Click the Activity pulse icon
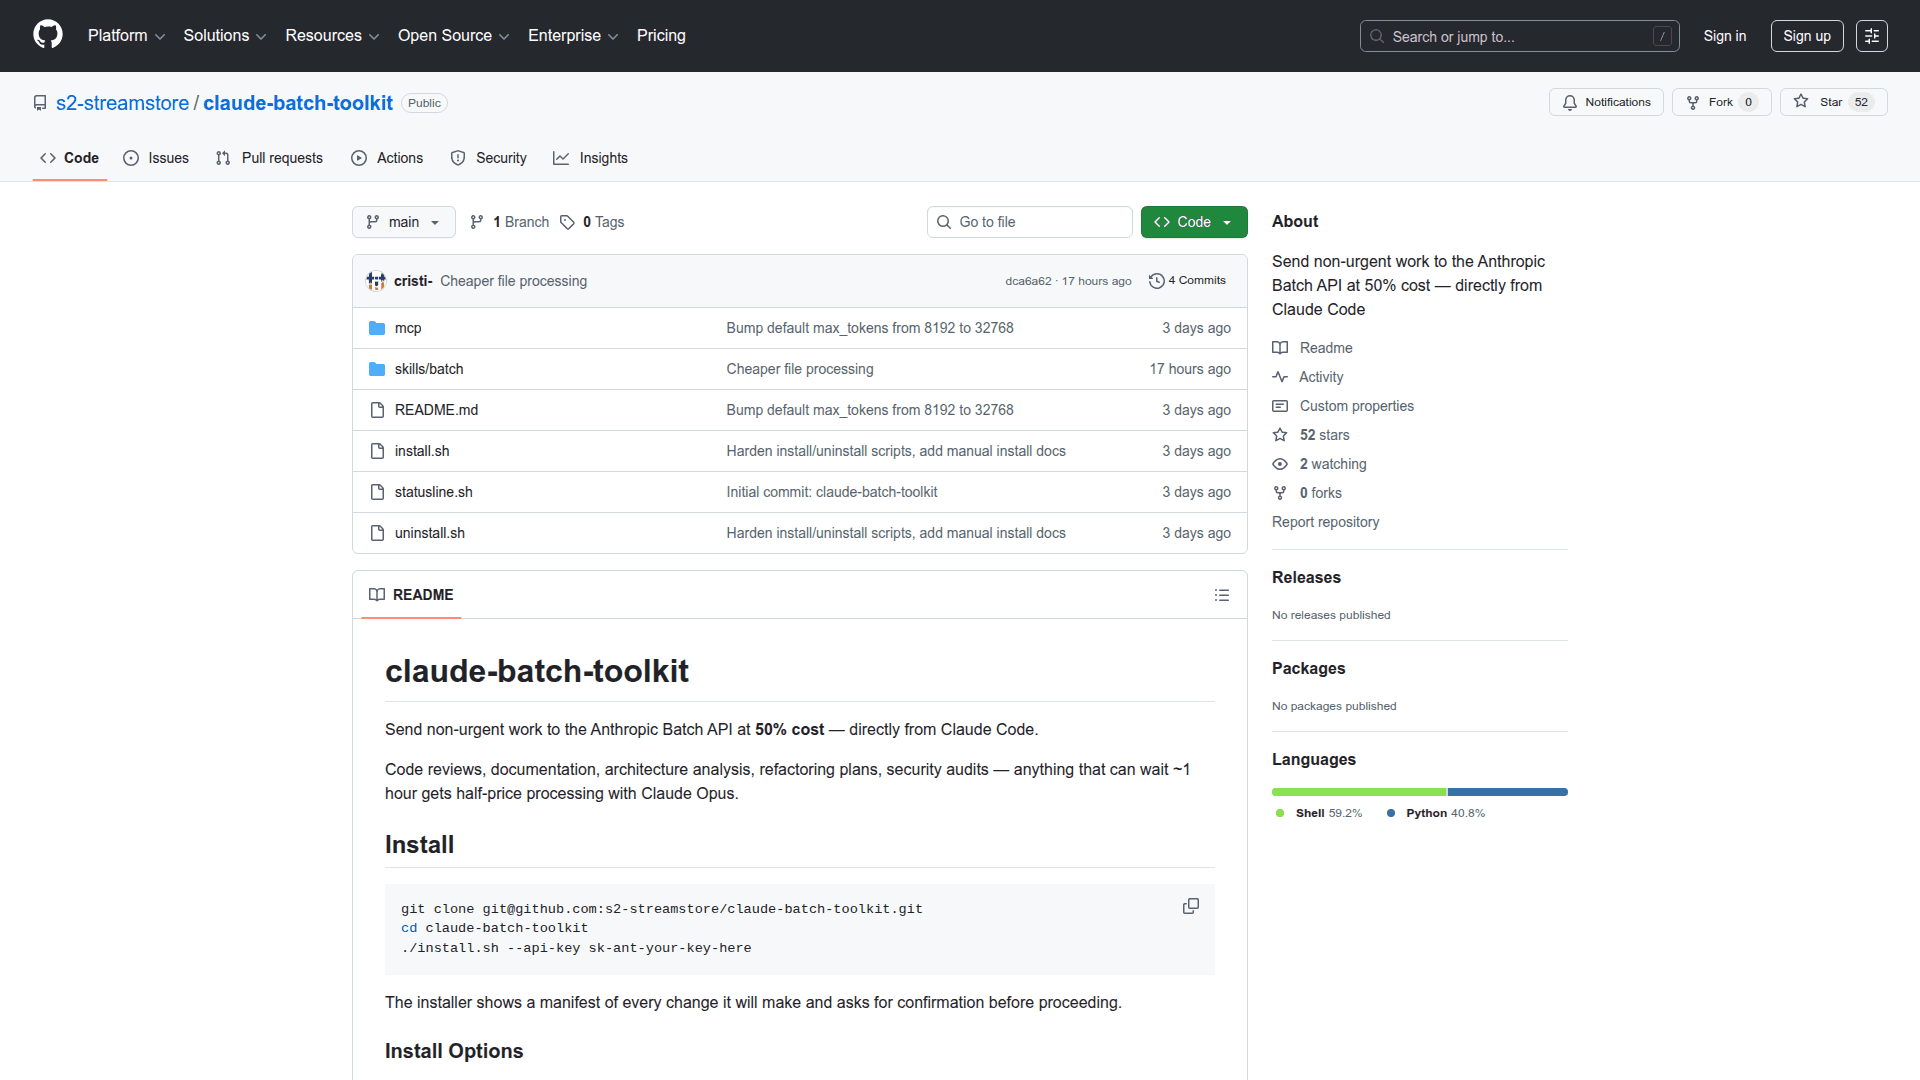1920x1080 pixels. 1280,377
